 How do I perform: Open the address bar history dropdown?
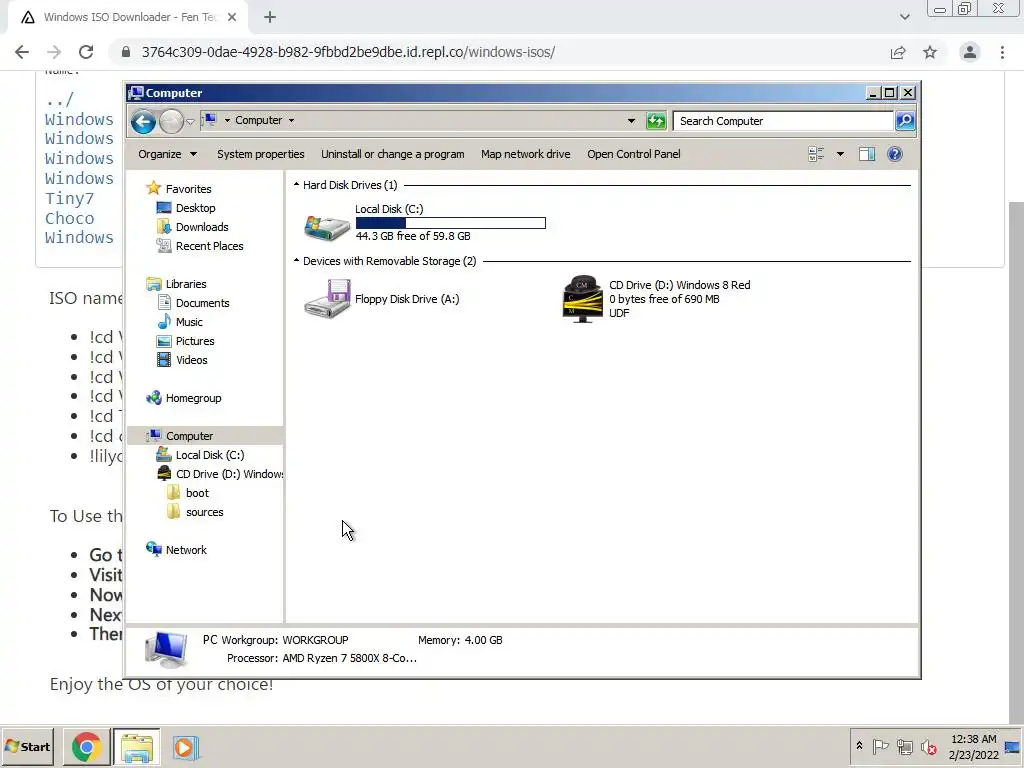click(x=631, y=121)
